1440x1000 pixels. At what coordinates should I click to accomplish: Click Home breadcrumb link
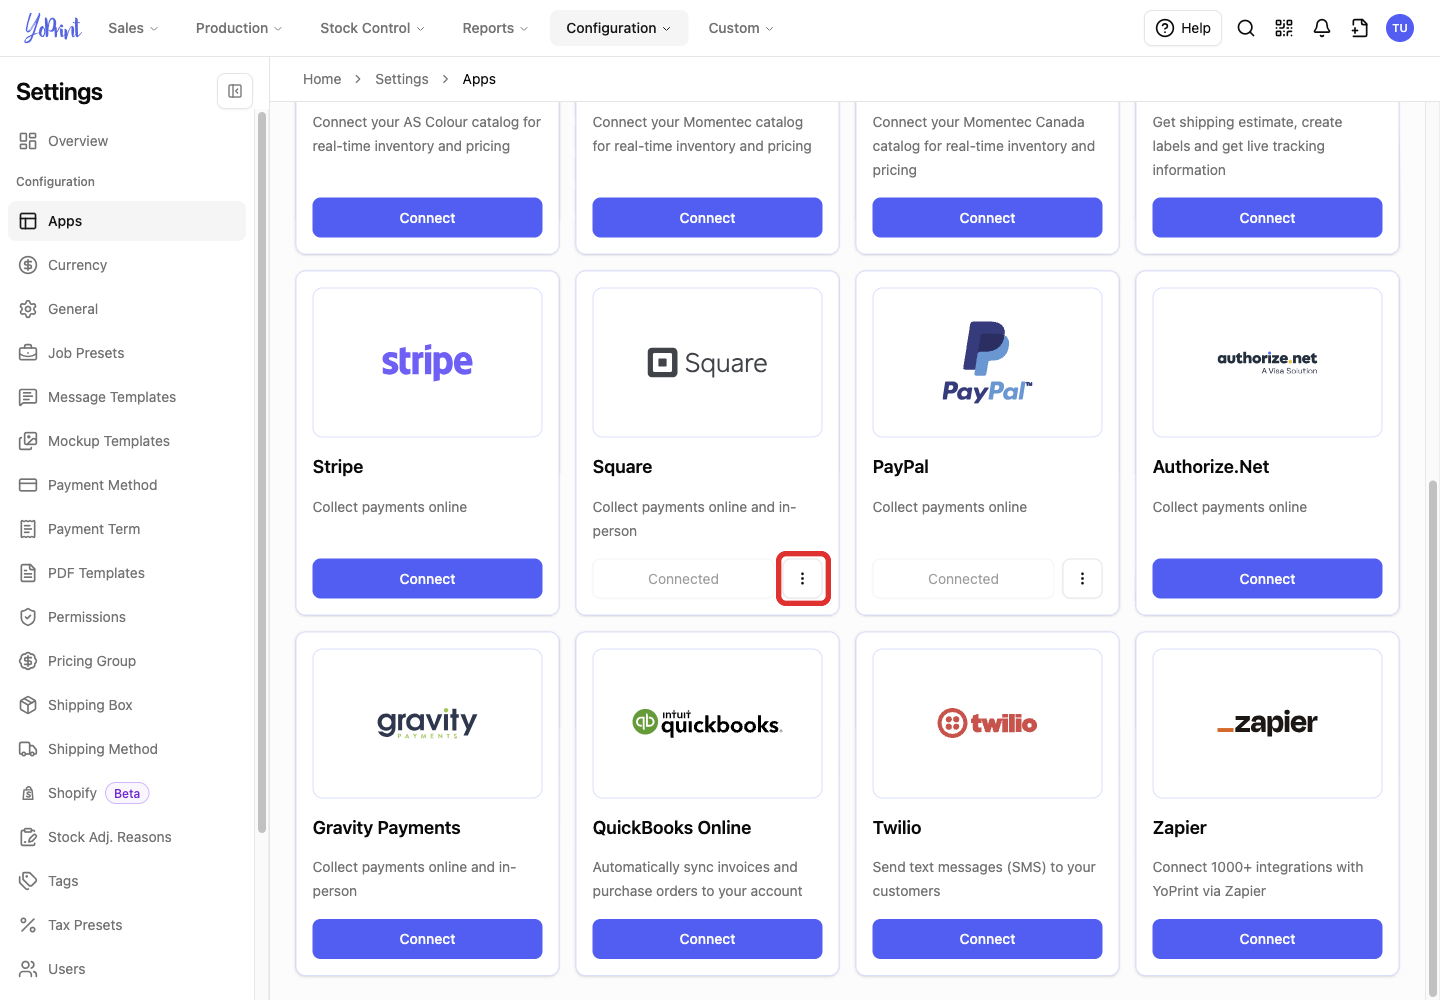pos(322,79)
